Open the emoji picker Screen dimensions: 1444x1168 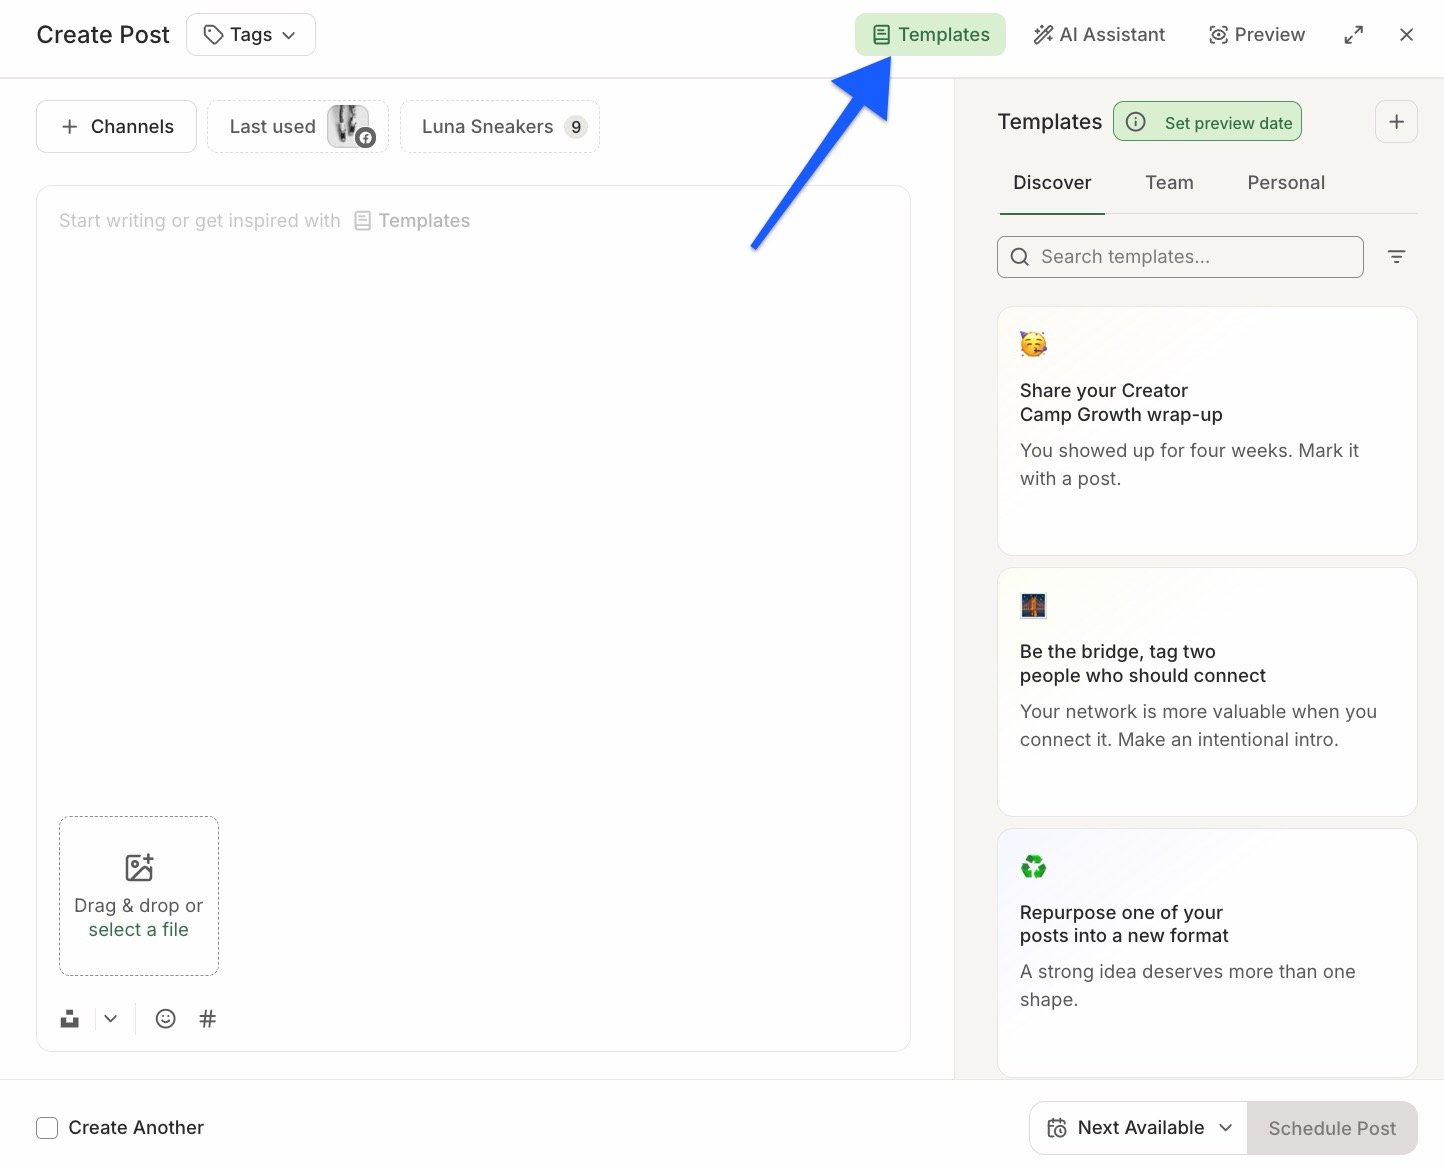coord(166,1019)
